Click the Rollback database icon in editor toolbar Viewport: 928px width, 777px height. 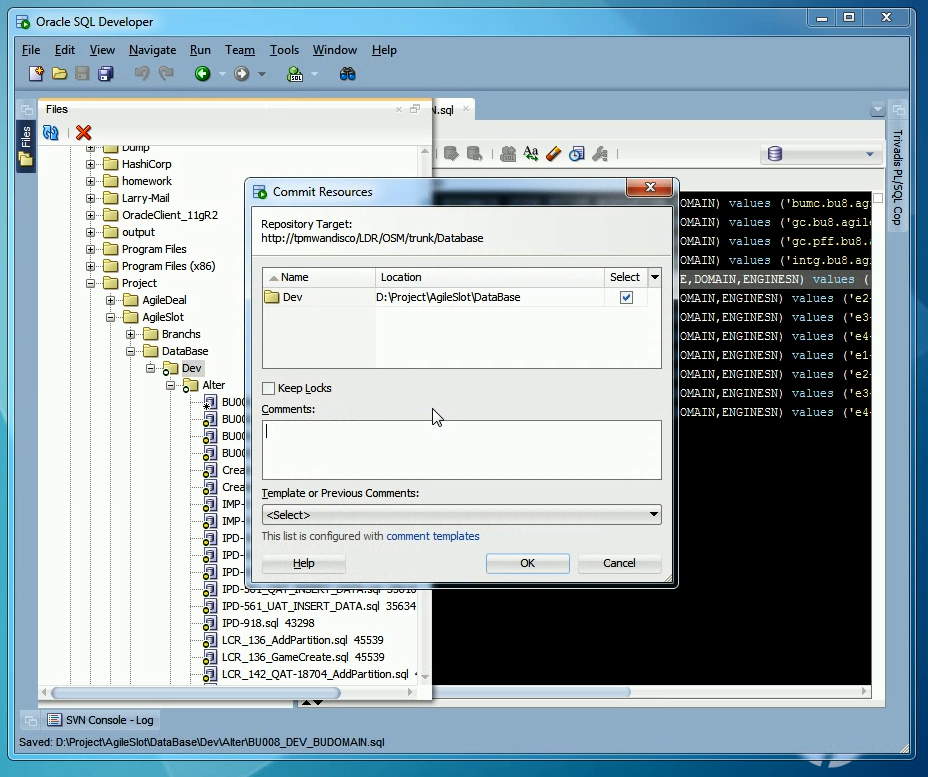474,154
